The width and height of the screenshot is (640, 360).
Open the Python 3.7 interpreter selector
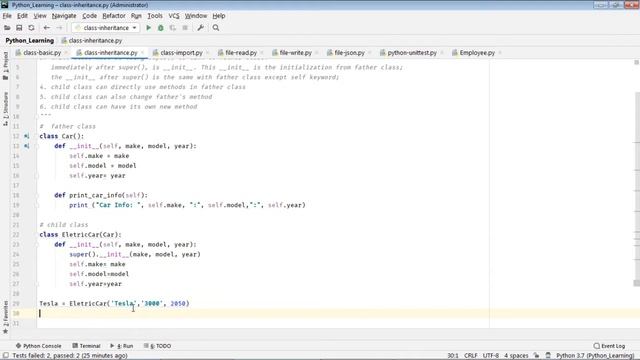pyautogui.click(x=595, y=356)
